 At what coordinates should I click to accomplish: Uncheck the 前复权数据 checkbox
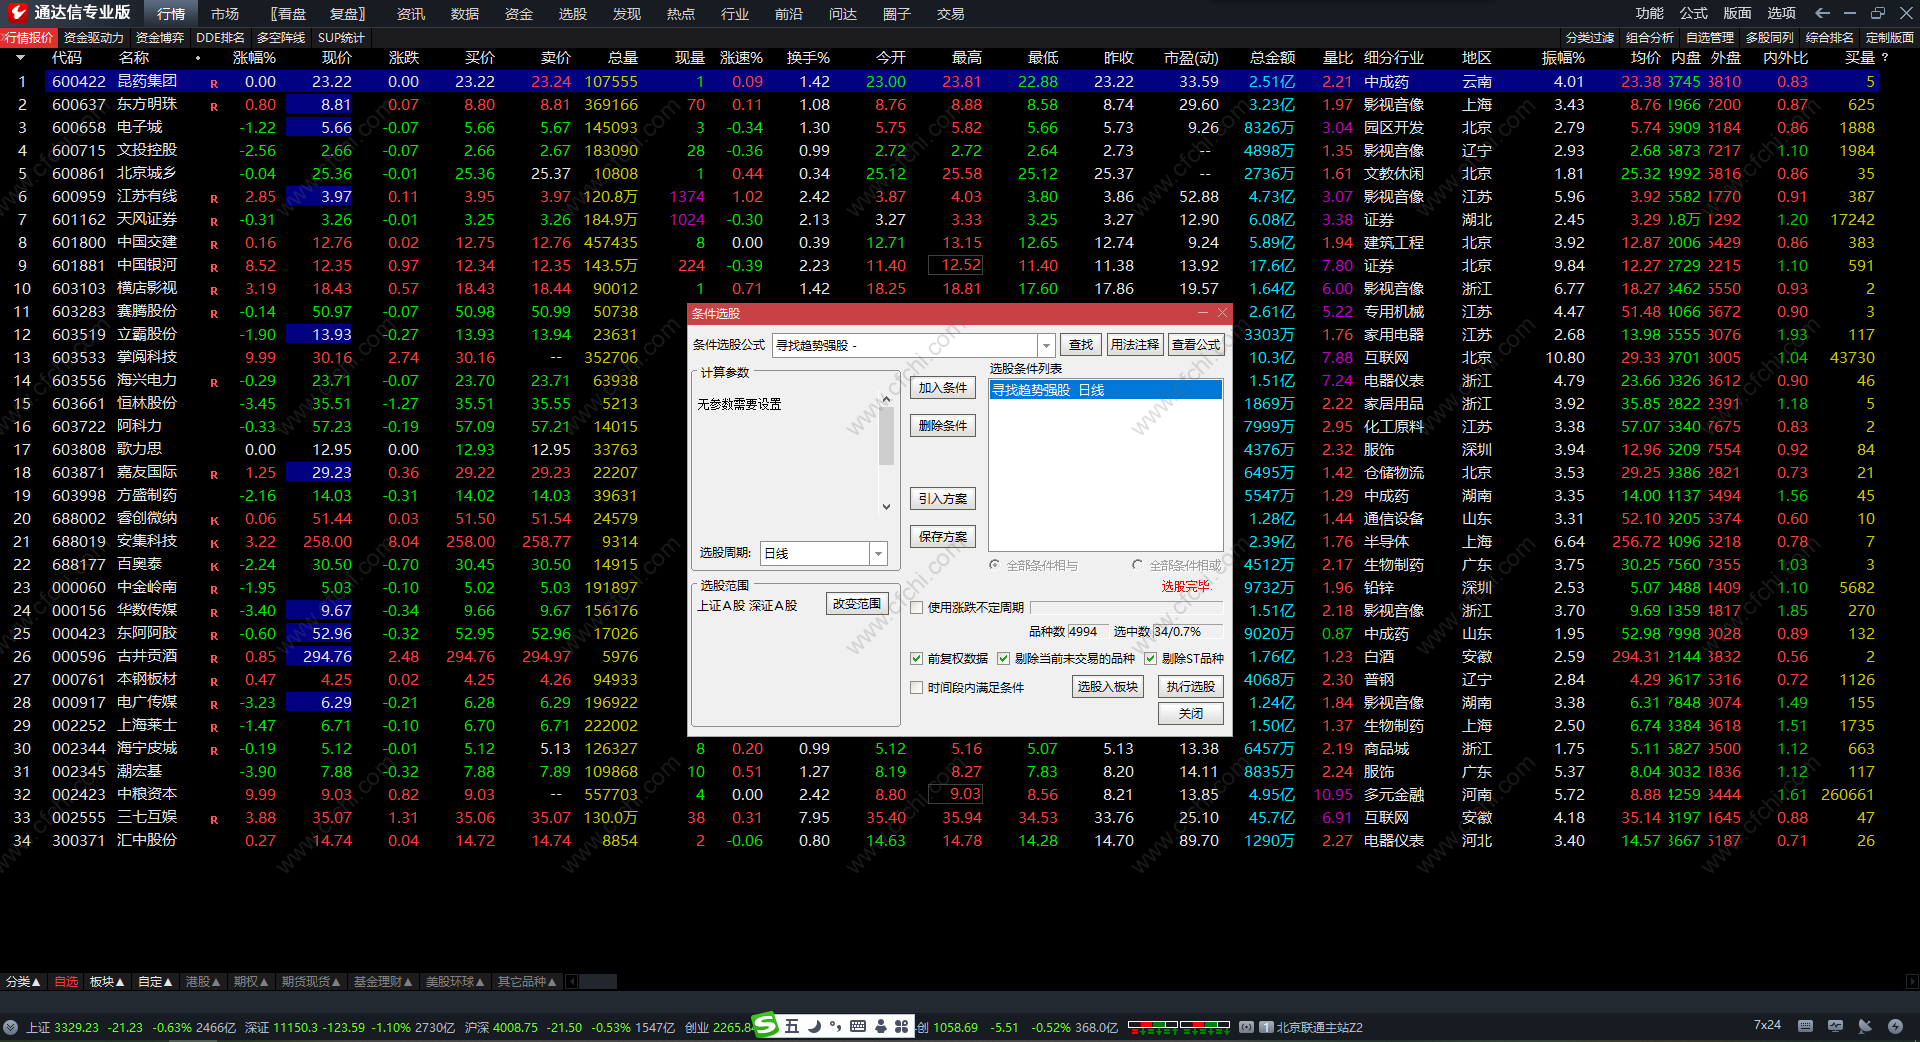point(916,658)
